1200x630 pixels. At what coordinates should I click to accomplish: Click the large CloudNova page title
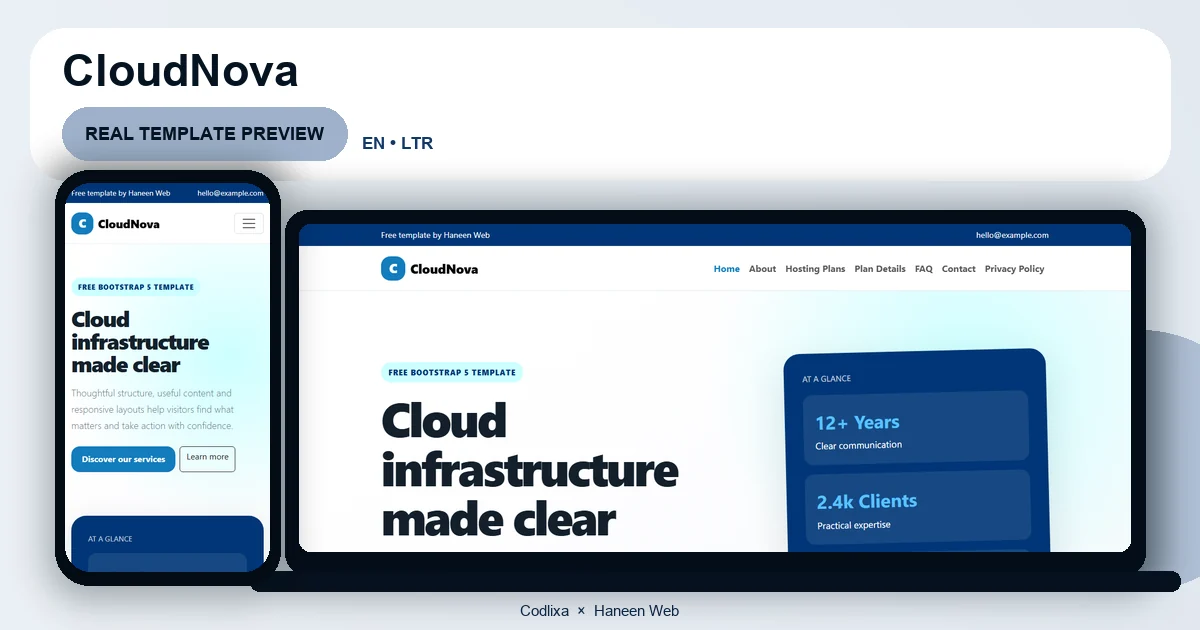[x=180, y=71]
